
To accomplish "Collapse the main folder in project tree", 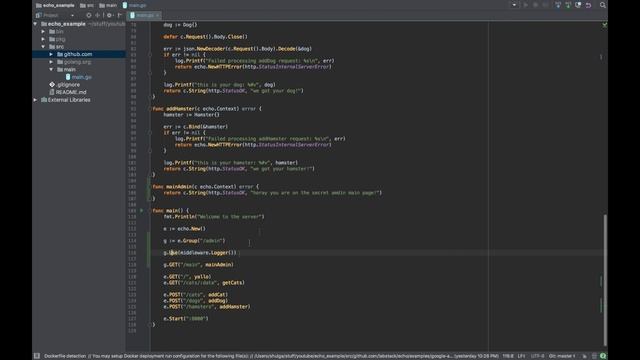I will click(x=51, y=69).
